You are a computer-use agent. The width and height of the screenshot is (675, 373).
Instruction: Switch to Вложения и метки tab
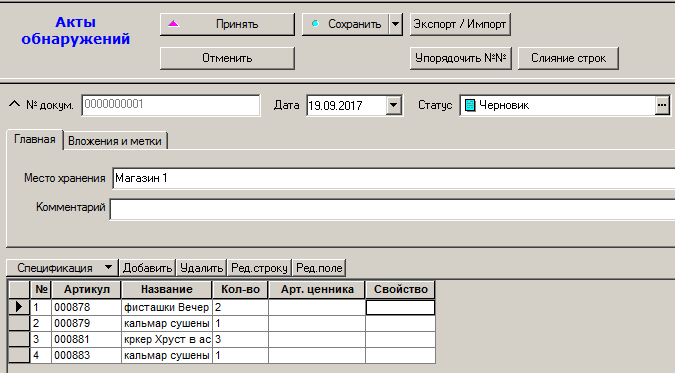(x=115, y=141)
